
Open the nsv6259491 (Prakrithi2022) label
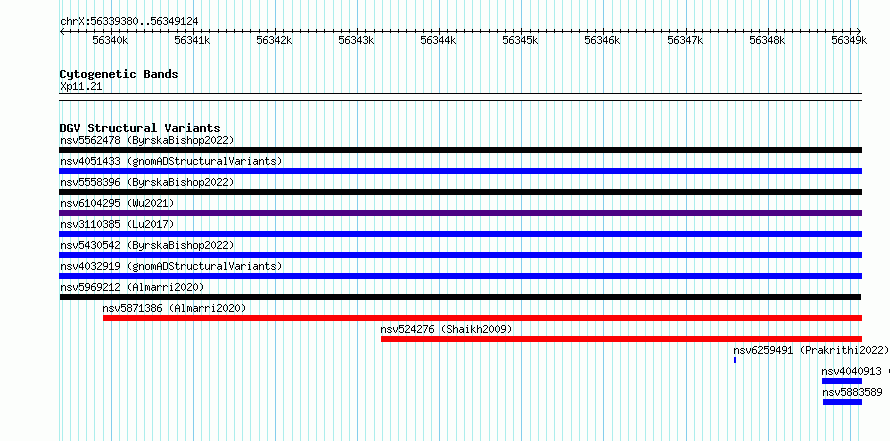pyautogui.click(x=811, y=350)
